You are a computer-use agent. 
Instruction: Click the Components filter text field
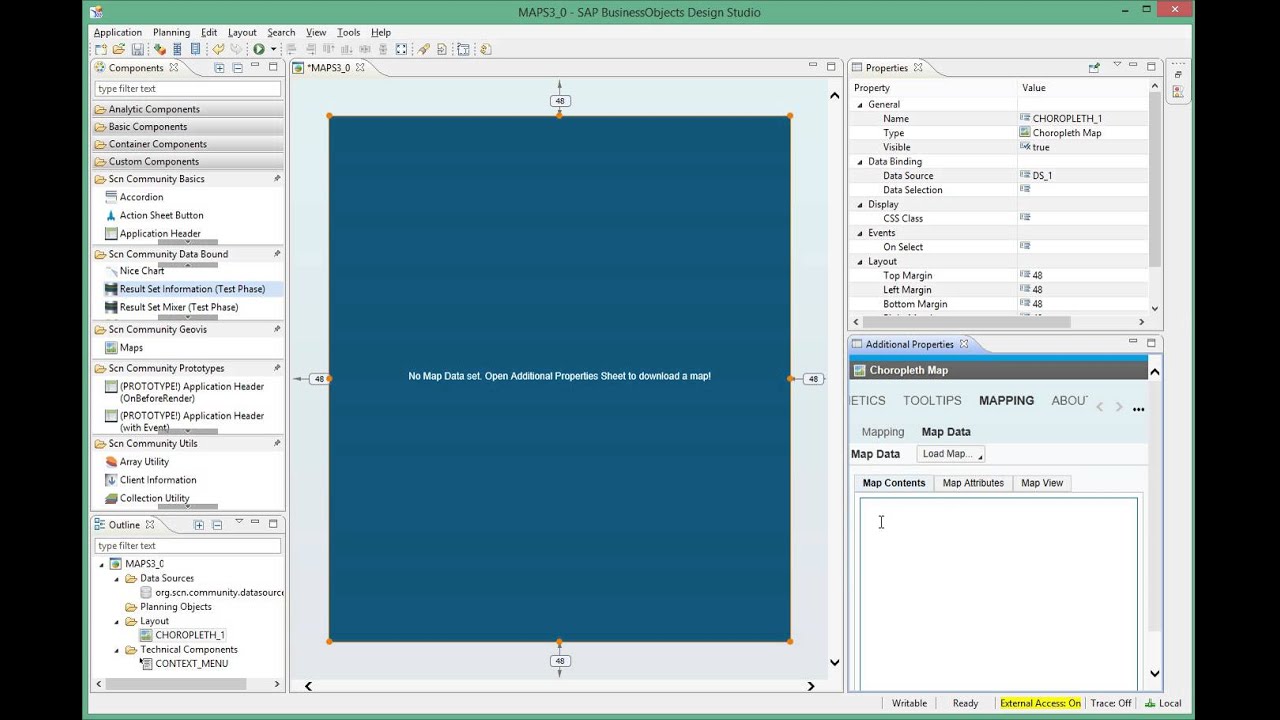pos(188,89)
